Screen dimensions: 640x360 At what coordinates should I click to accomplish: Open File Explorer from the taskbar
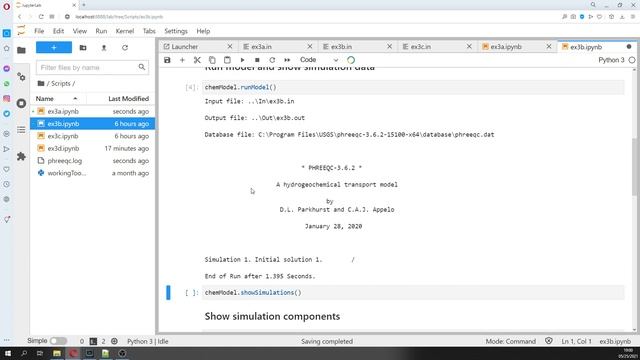point(57,353)
